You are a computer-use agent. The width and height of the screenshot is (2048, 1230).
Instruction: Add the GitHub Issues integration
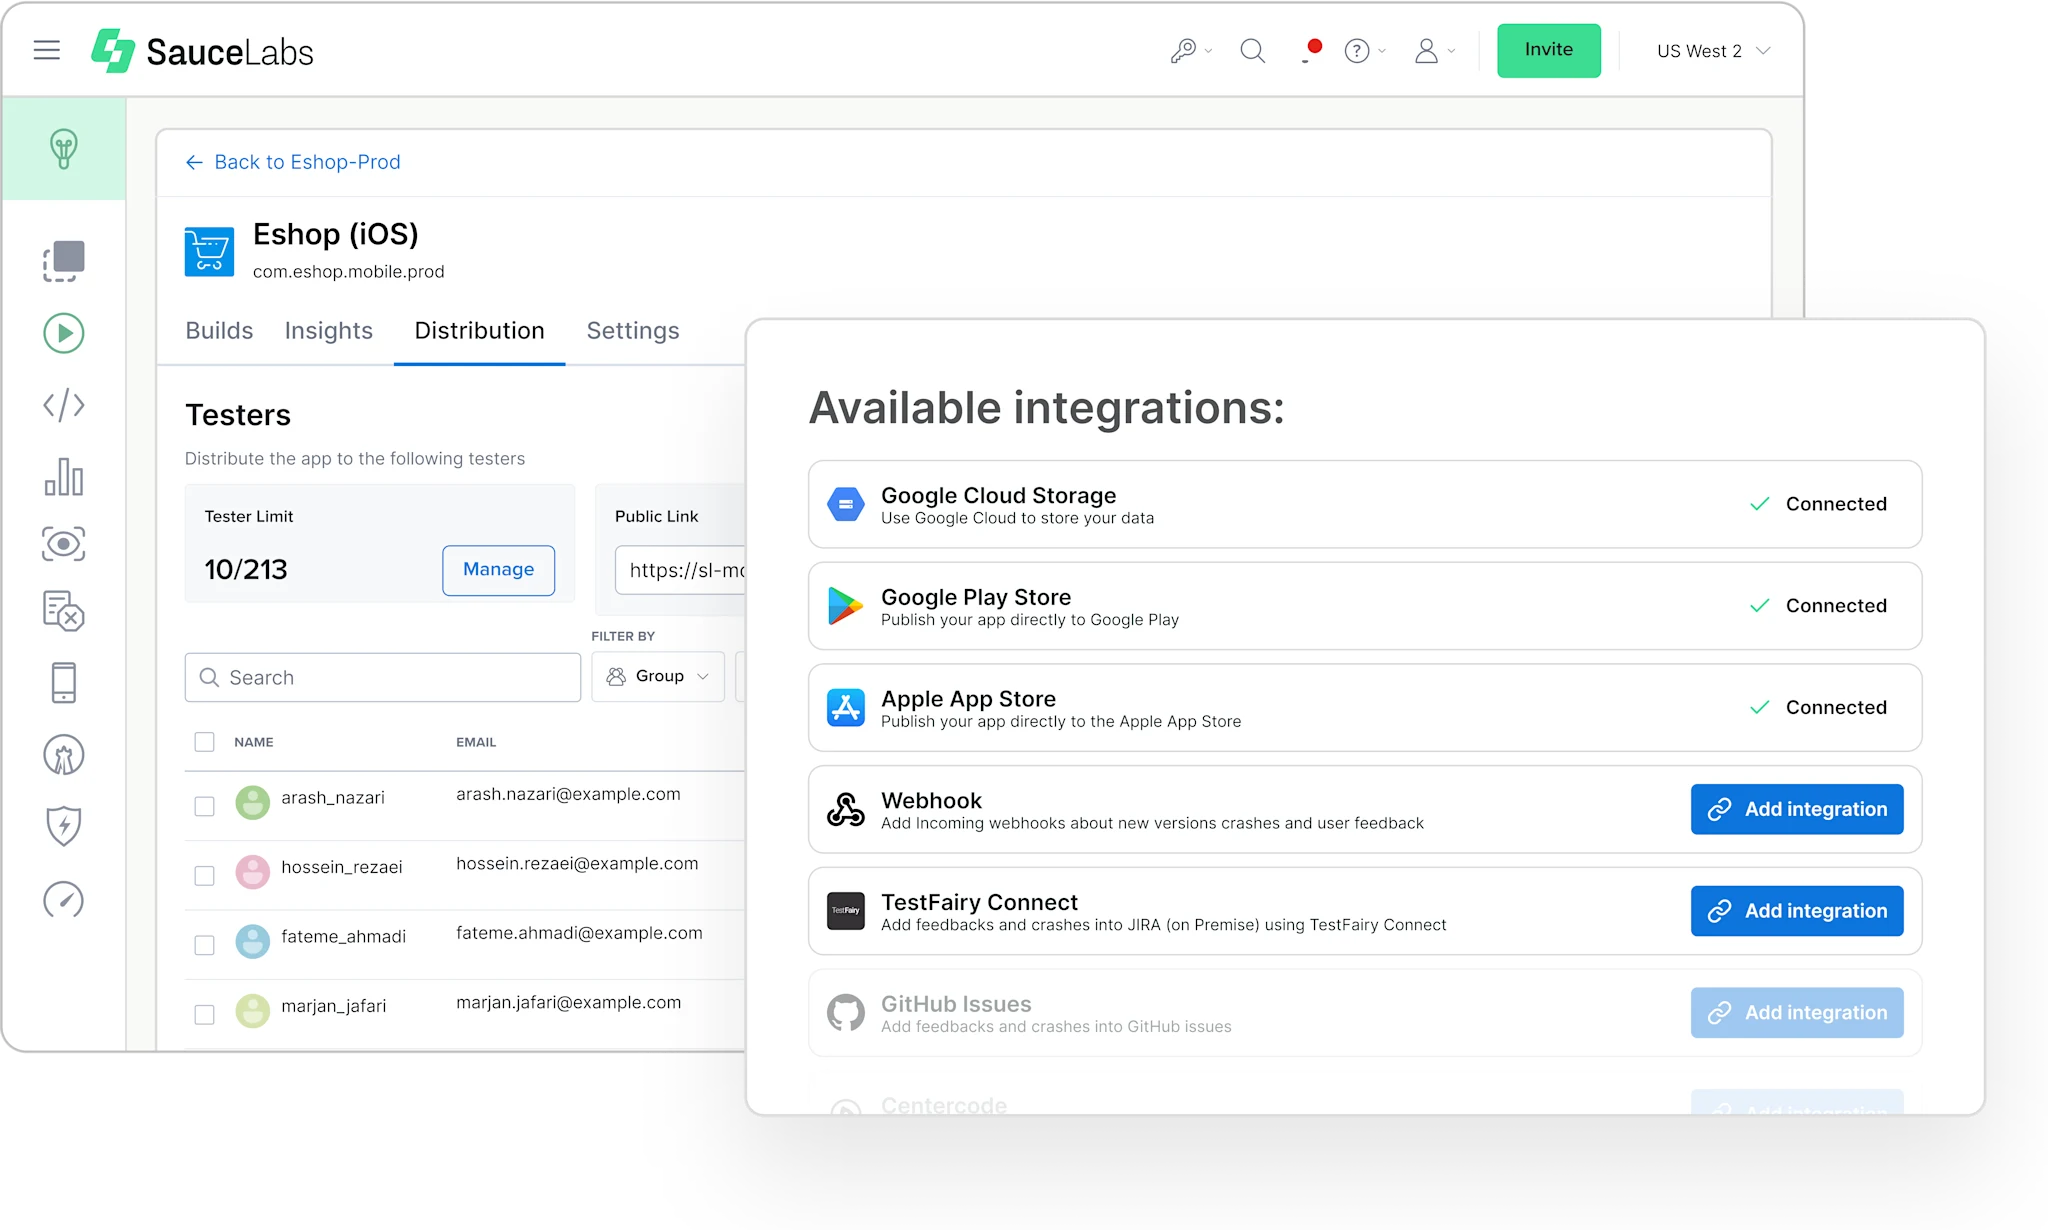pyautogui.click(x=1797, y=1013)
